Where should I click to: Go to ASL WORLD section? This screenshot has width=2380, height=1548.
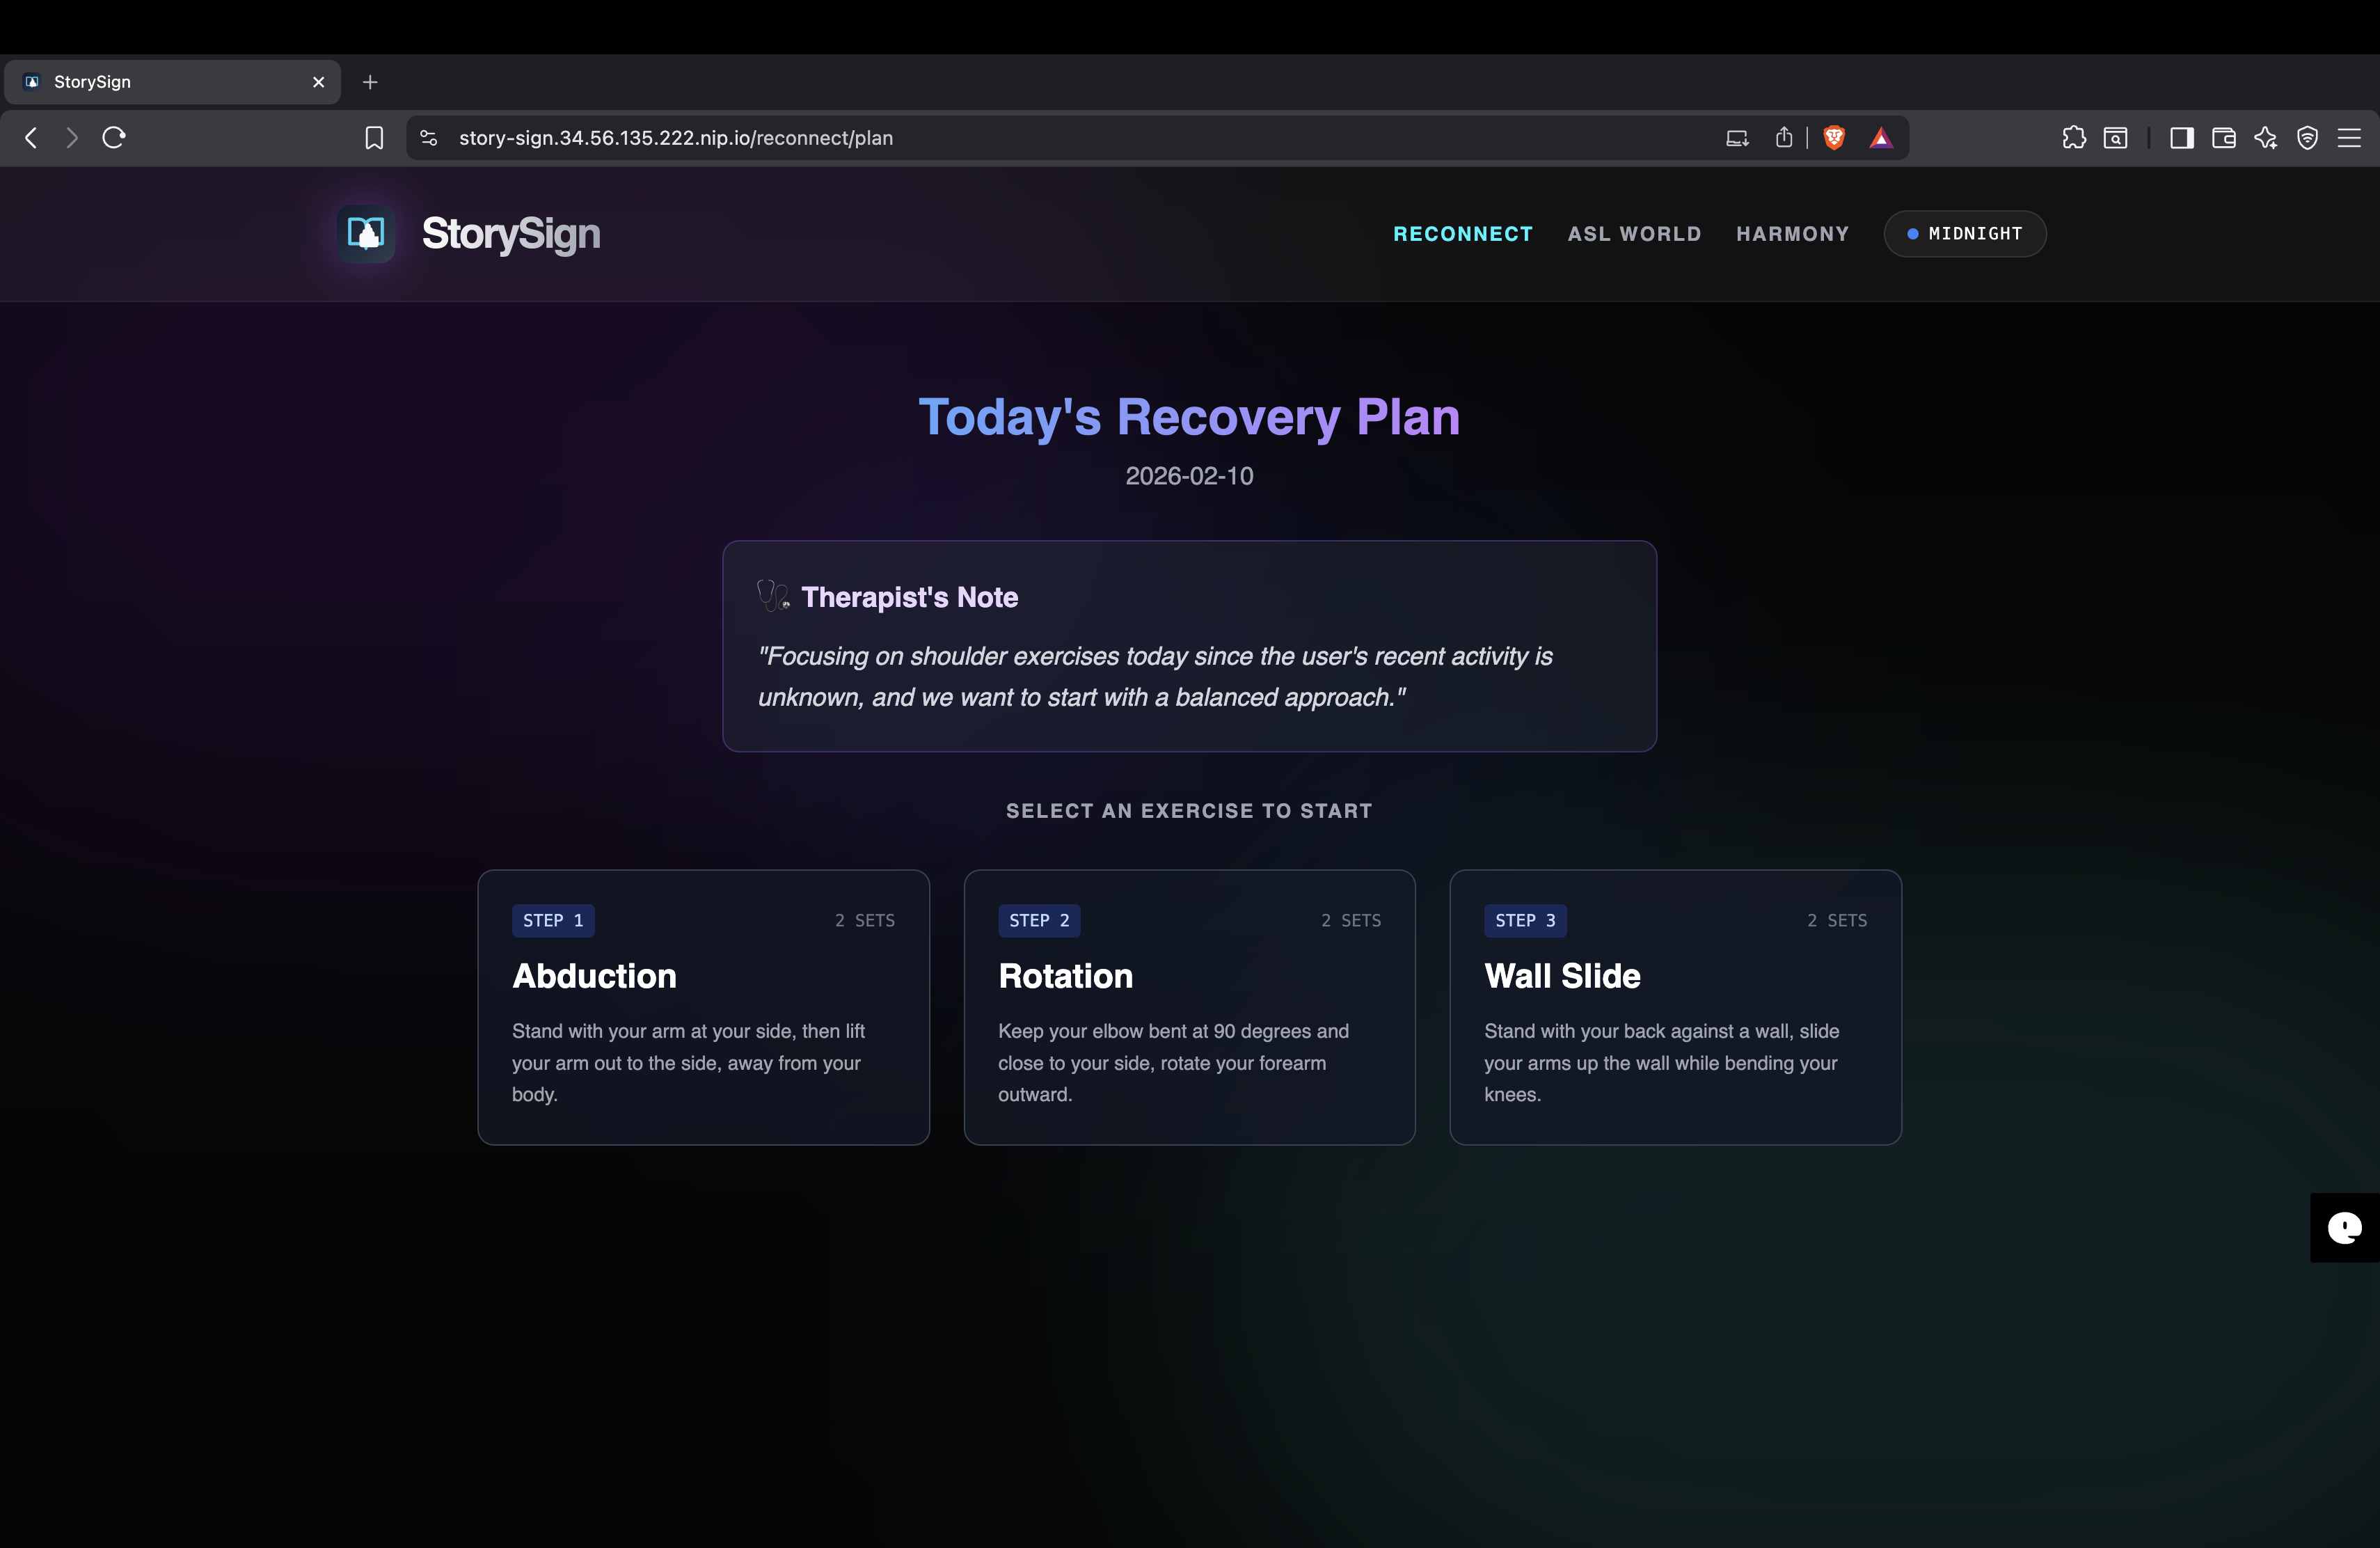(1634, 234)
